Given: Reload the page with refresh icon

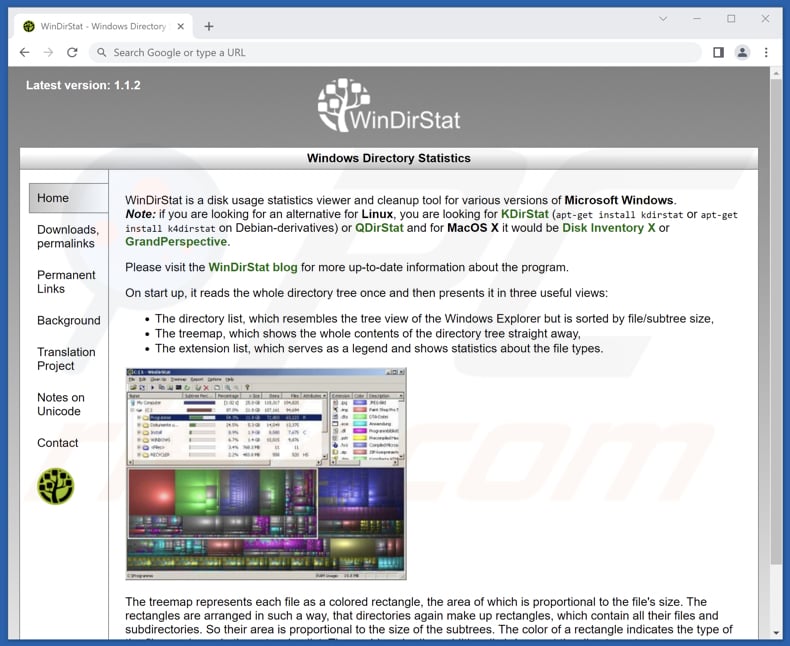Looking at the screenshot, I should pos(73,52).
